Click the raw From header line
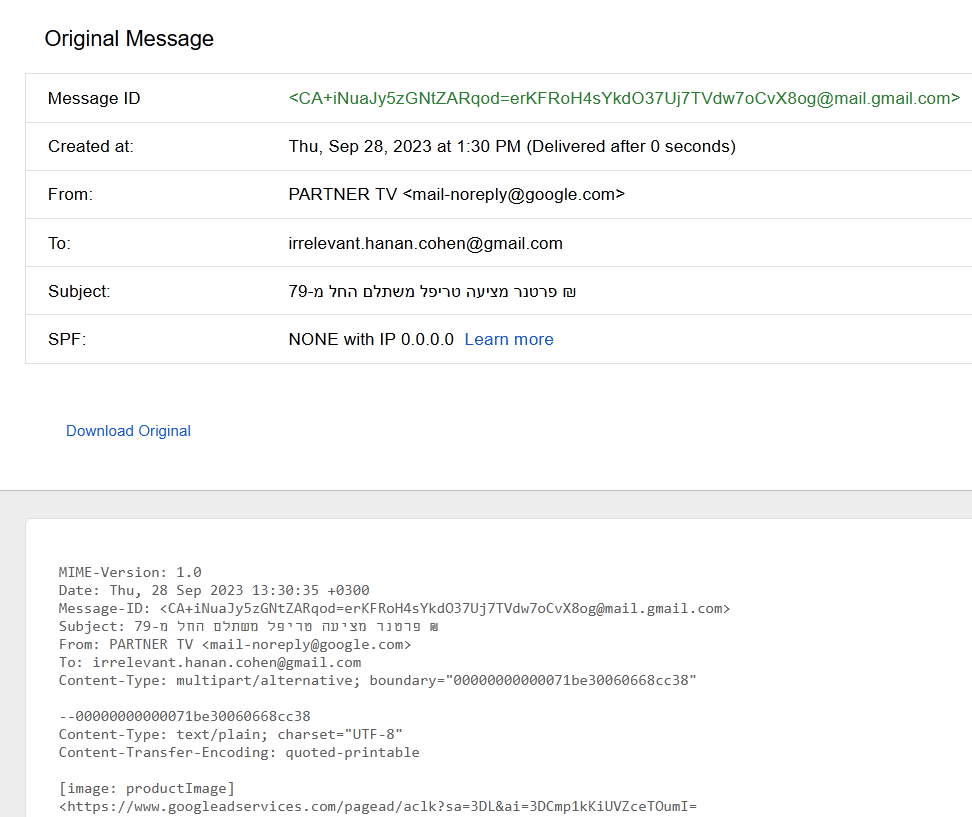 (235, 645)
